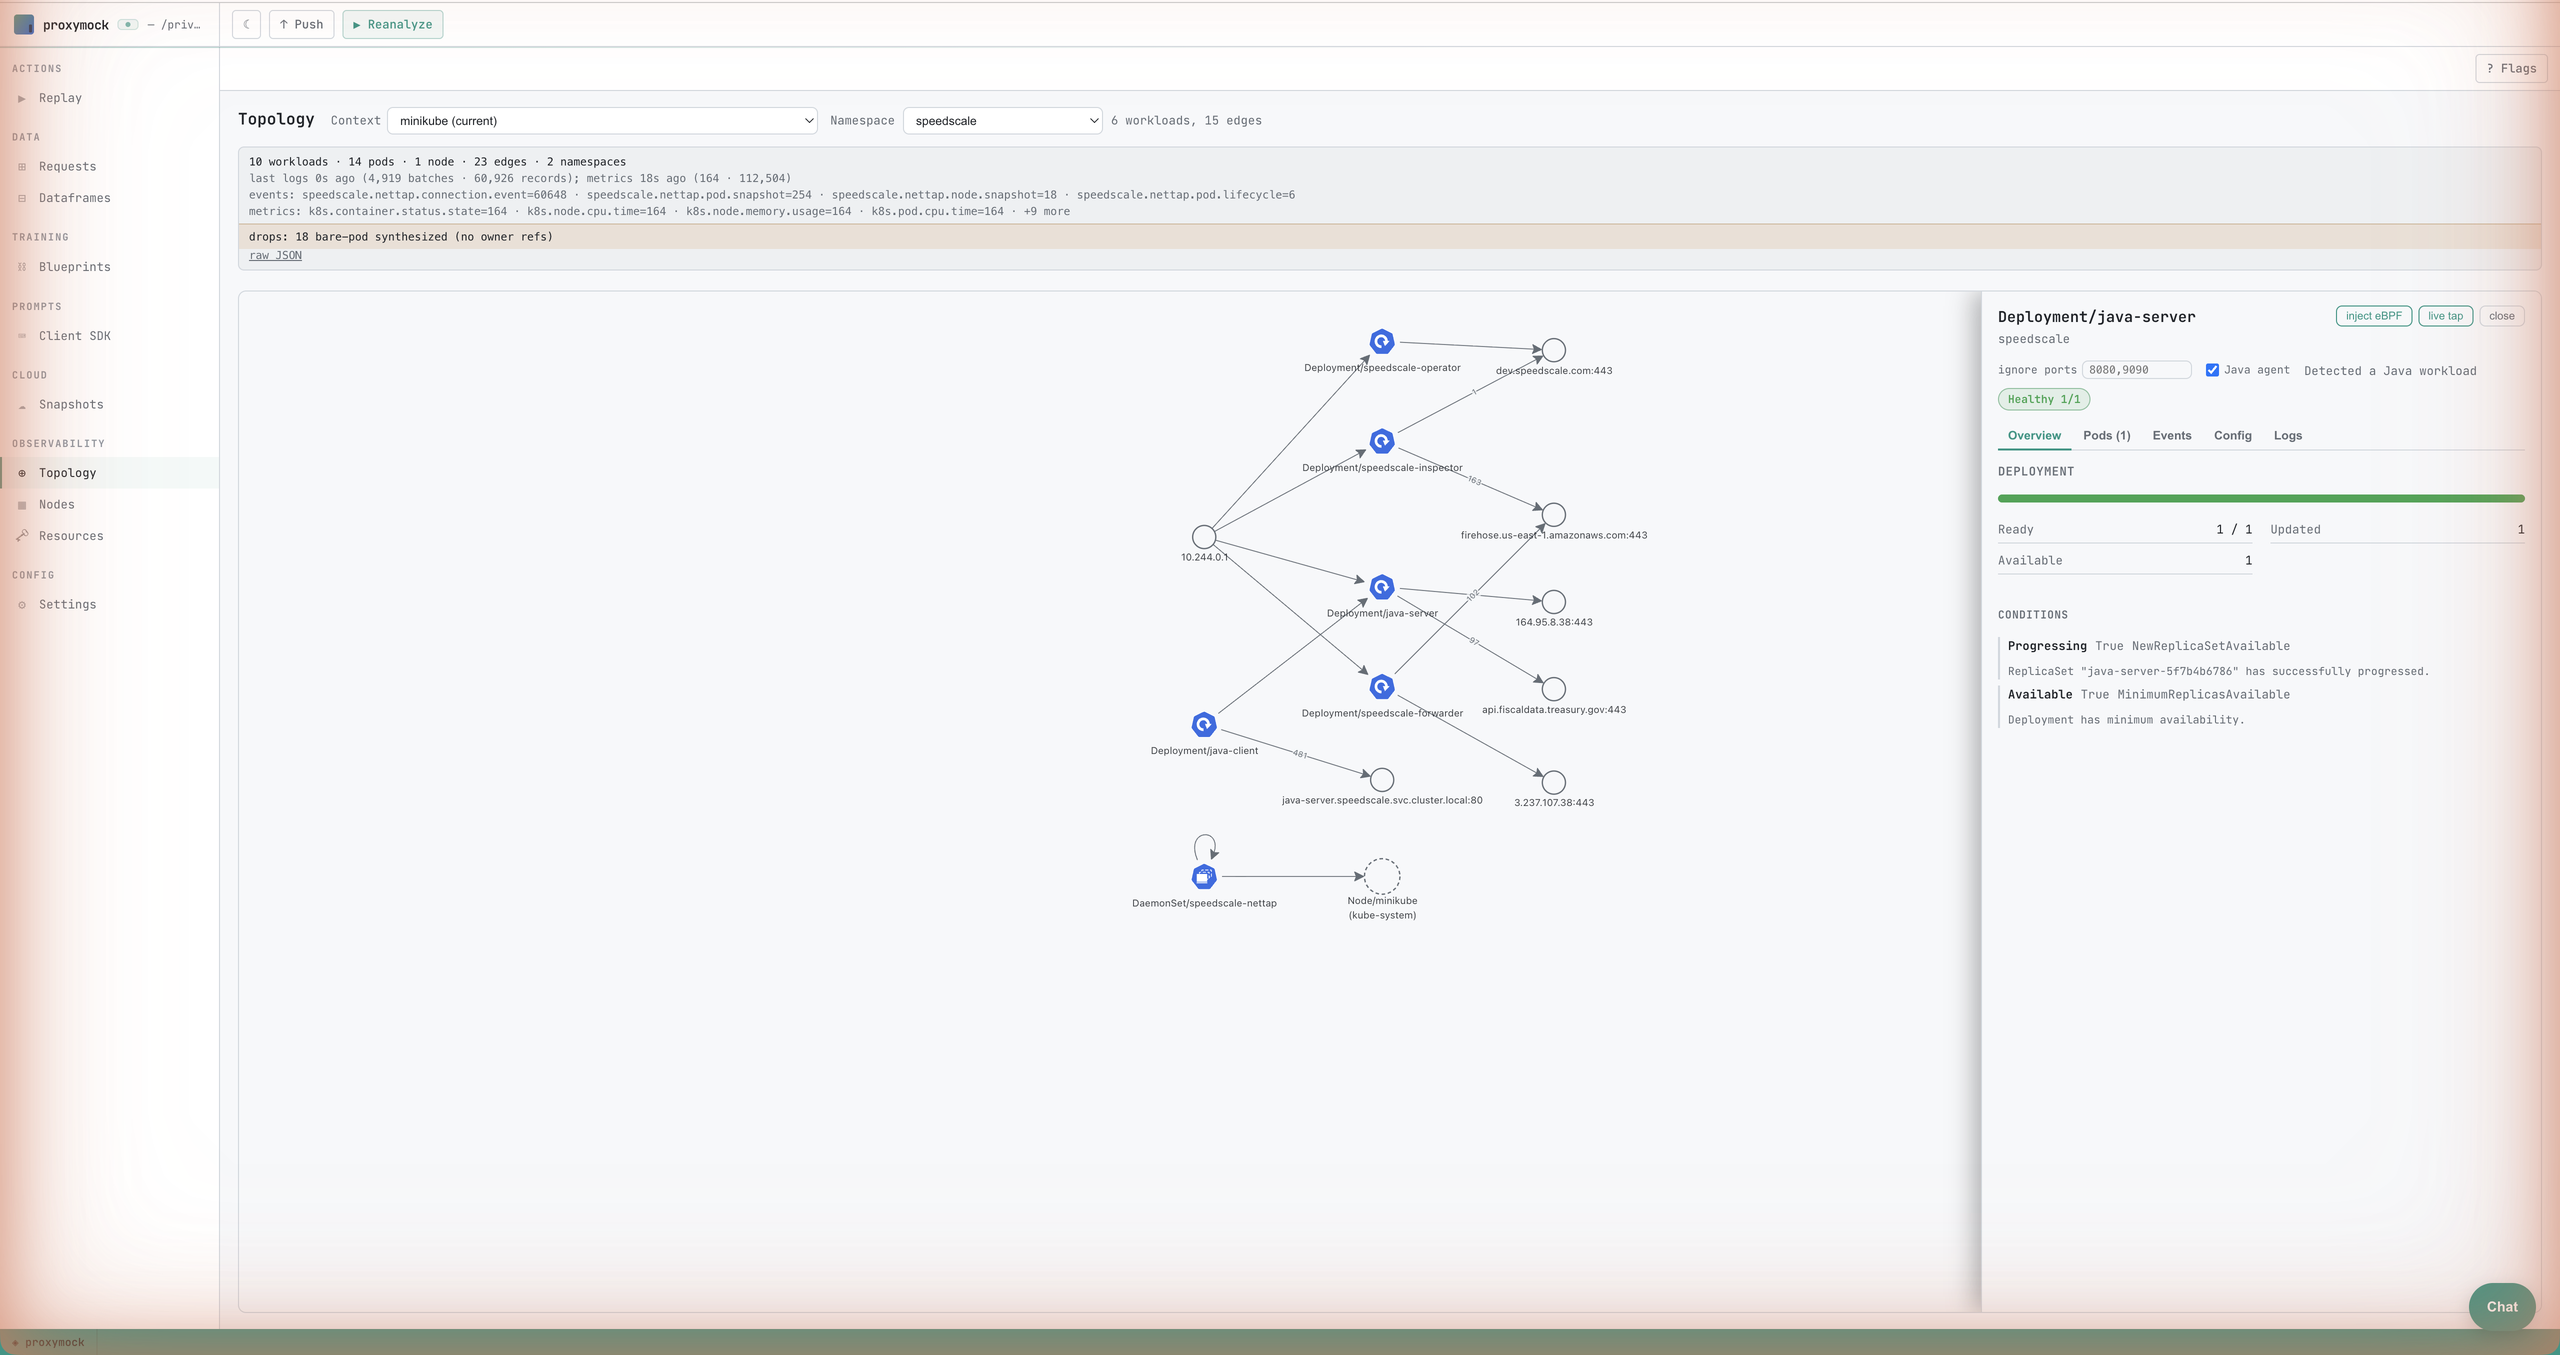Click the Dataframes sidebar icon
The width and height of the screenshot is (2560, 1355).
[x=22, y=198]
